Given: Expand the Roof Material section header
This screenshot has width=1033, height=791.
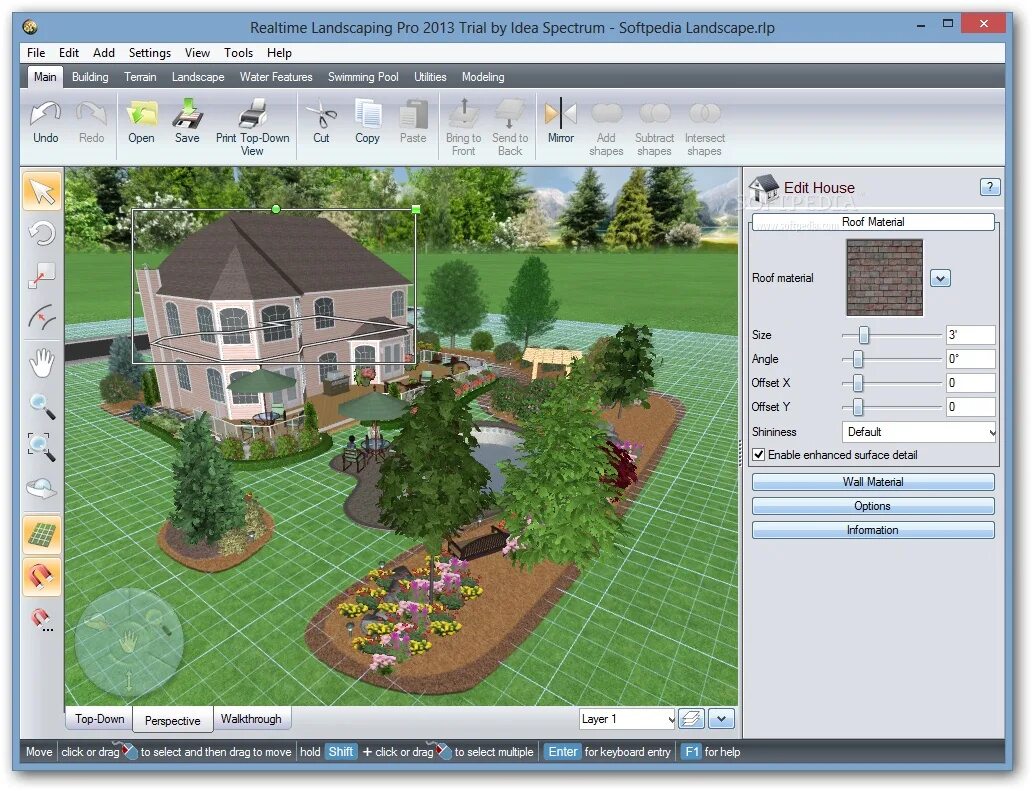Looking at the screenshot, I should pyautogui.click(x=873, y=222).
